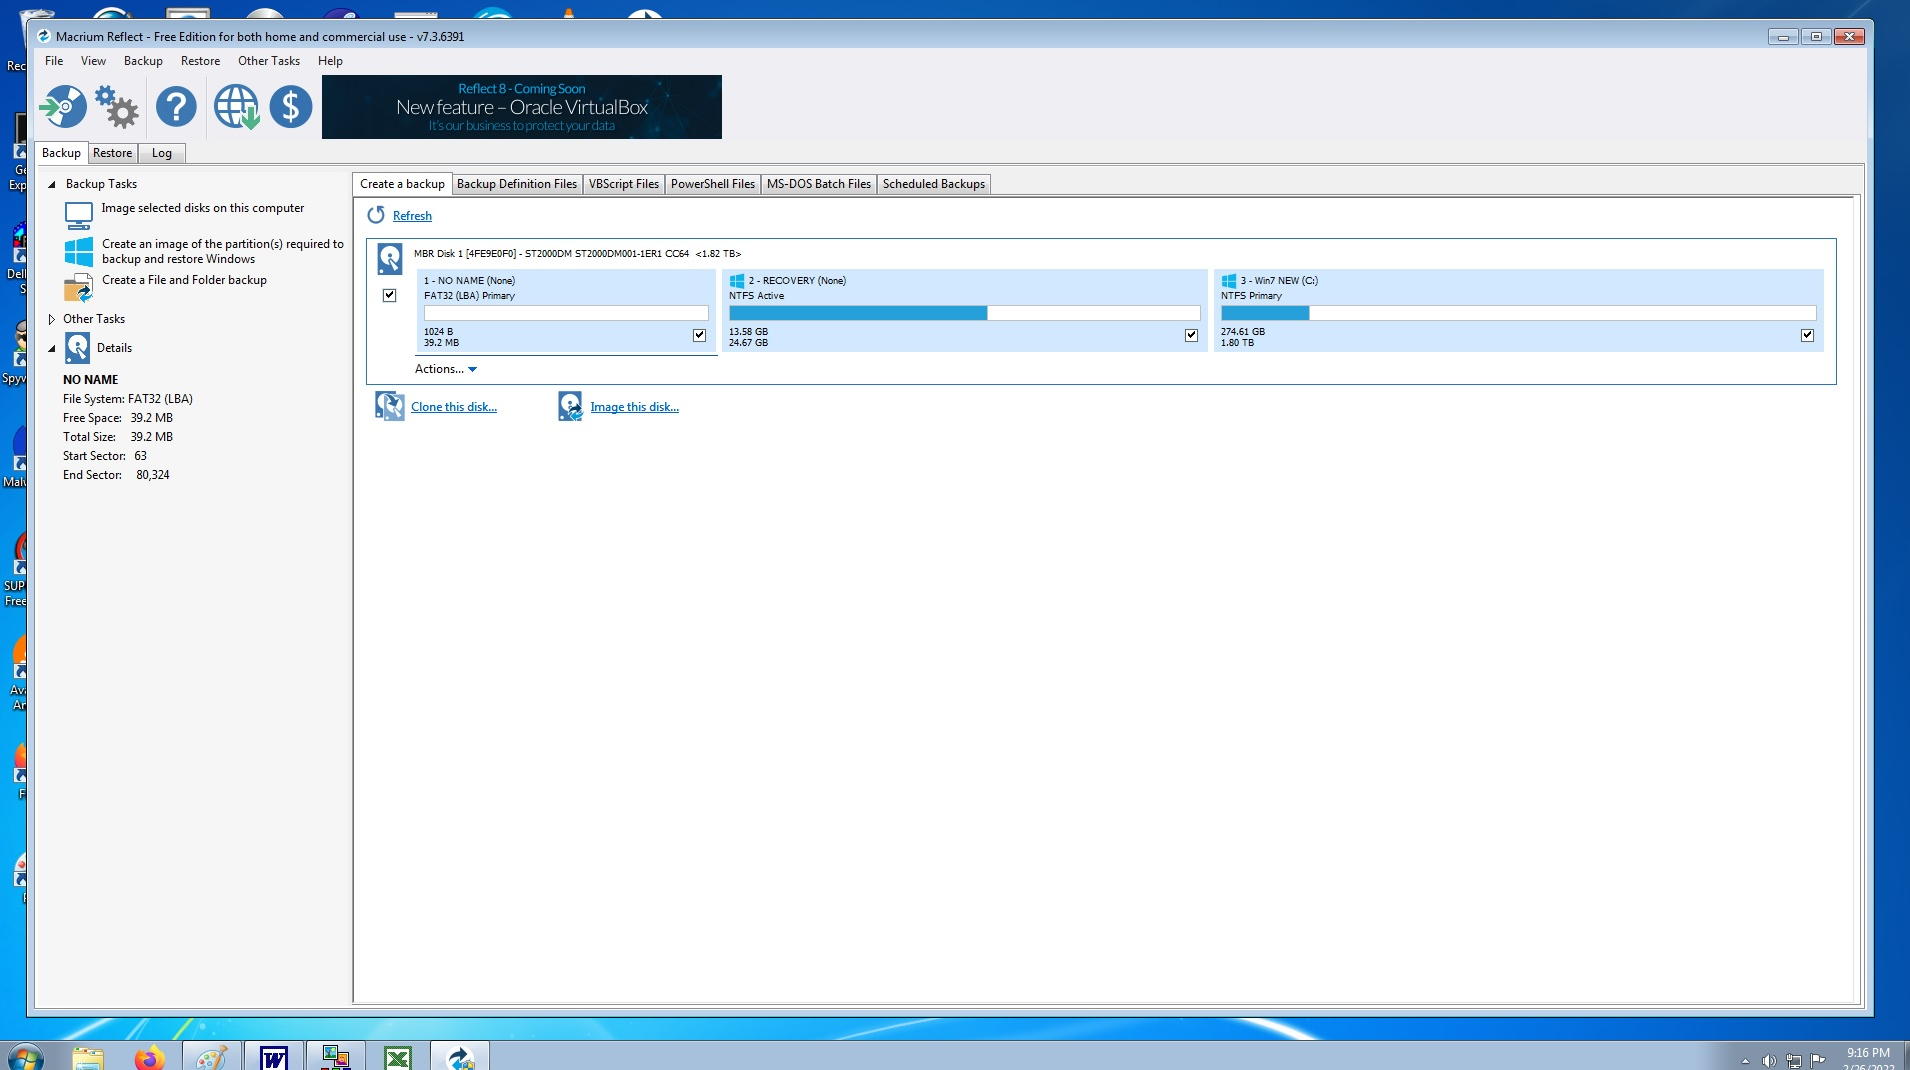Switch to the Restore tab
The height and width of the screenshot is (1070, 1910).
coord(112,153)
